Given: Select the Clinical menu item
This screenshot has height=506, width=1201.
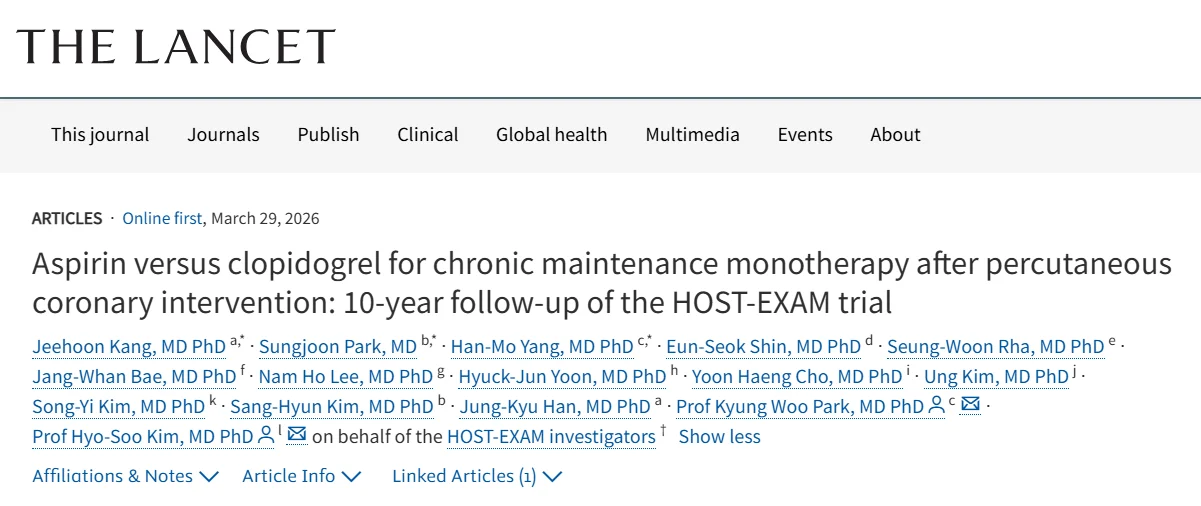Looking at the screenshot, I should [x=428, y=134].
